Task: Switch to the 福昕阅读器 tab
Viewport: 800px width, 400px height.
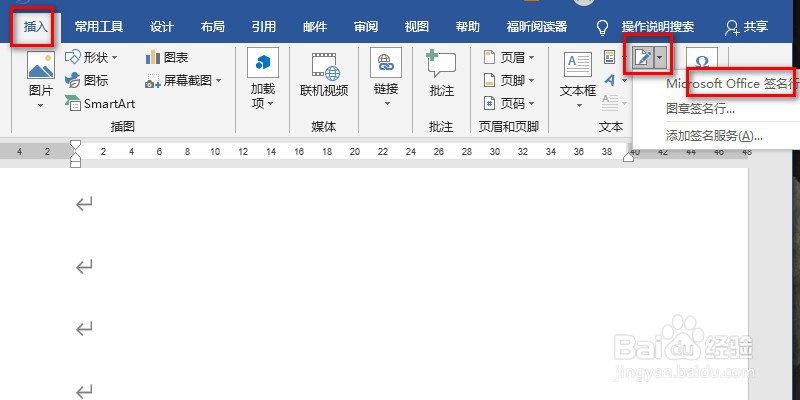Action: [x=537, y=27]
